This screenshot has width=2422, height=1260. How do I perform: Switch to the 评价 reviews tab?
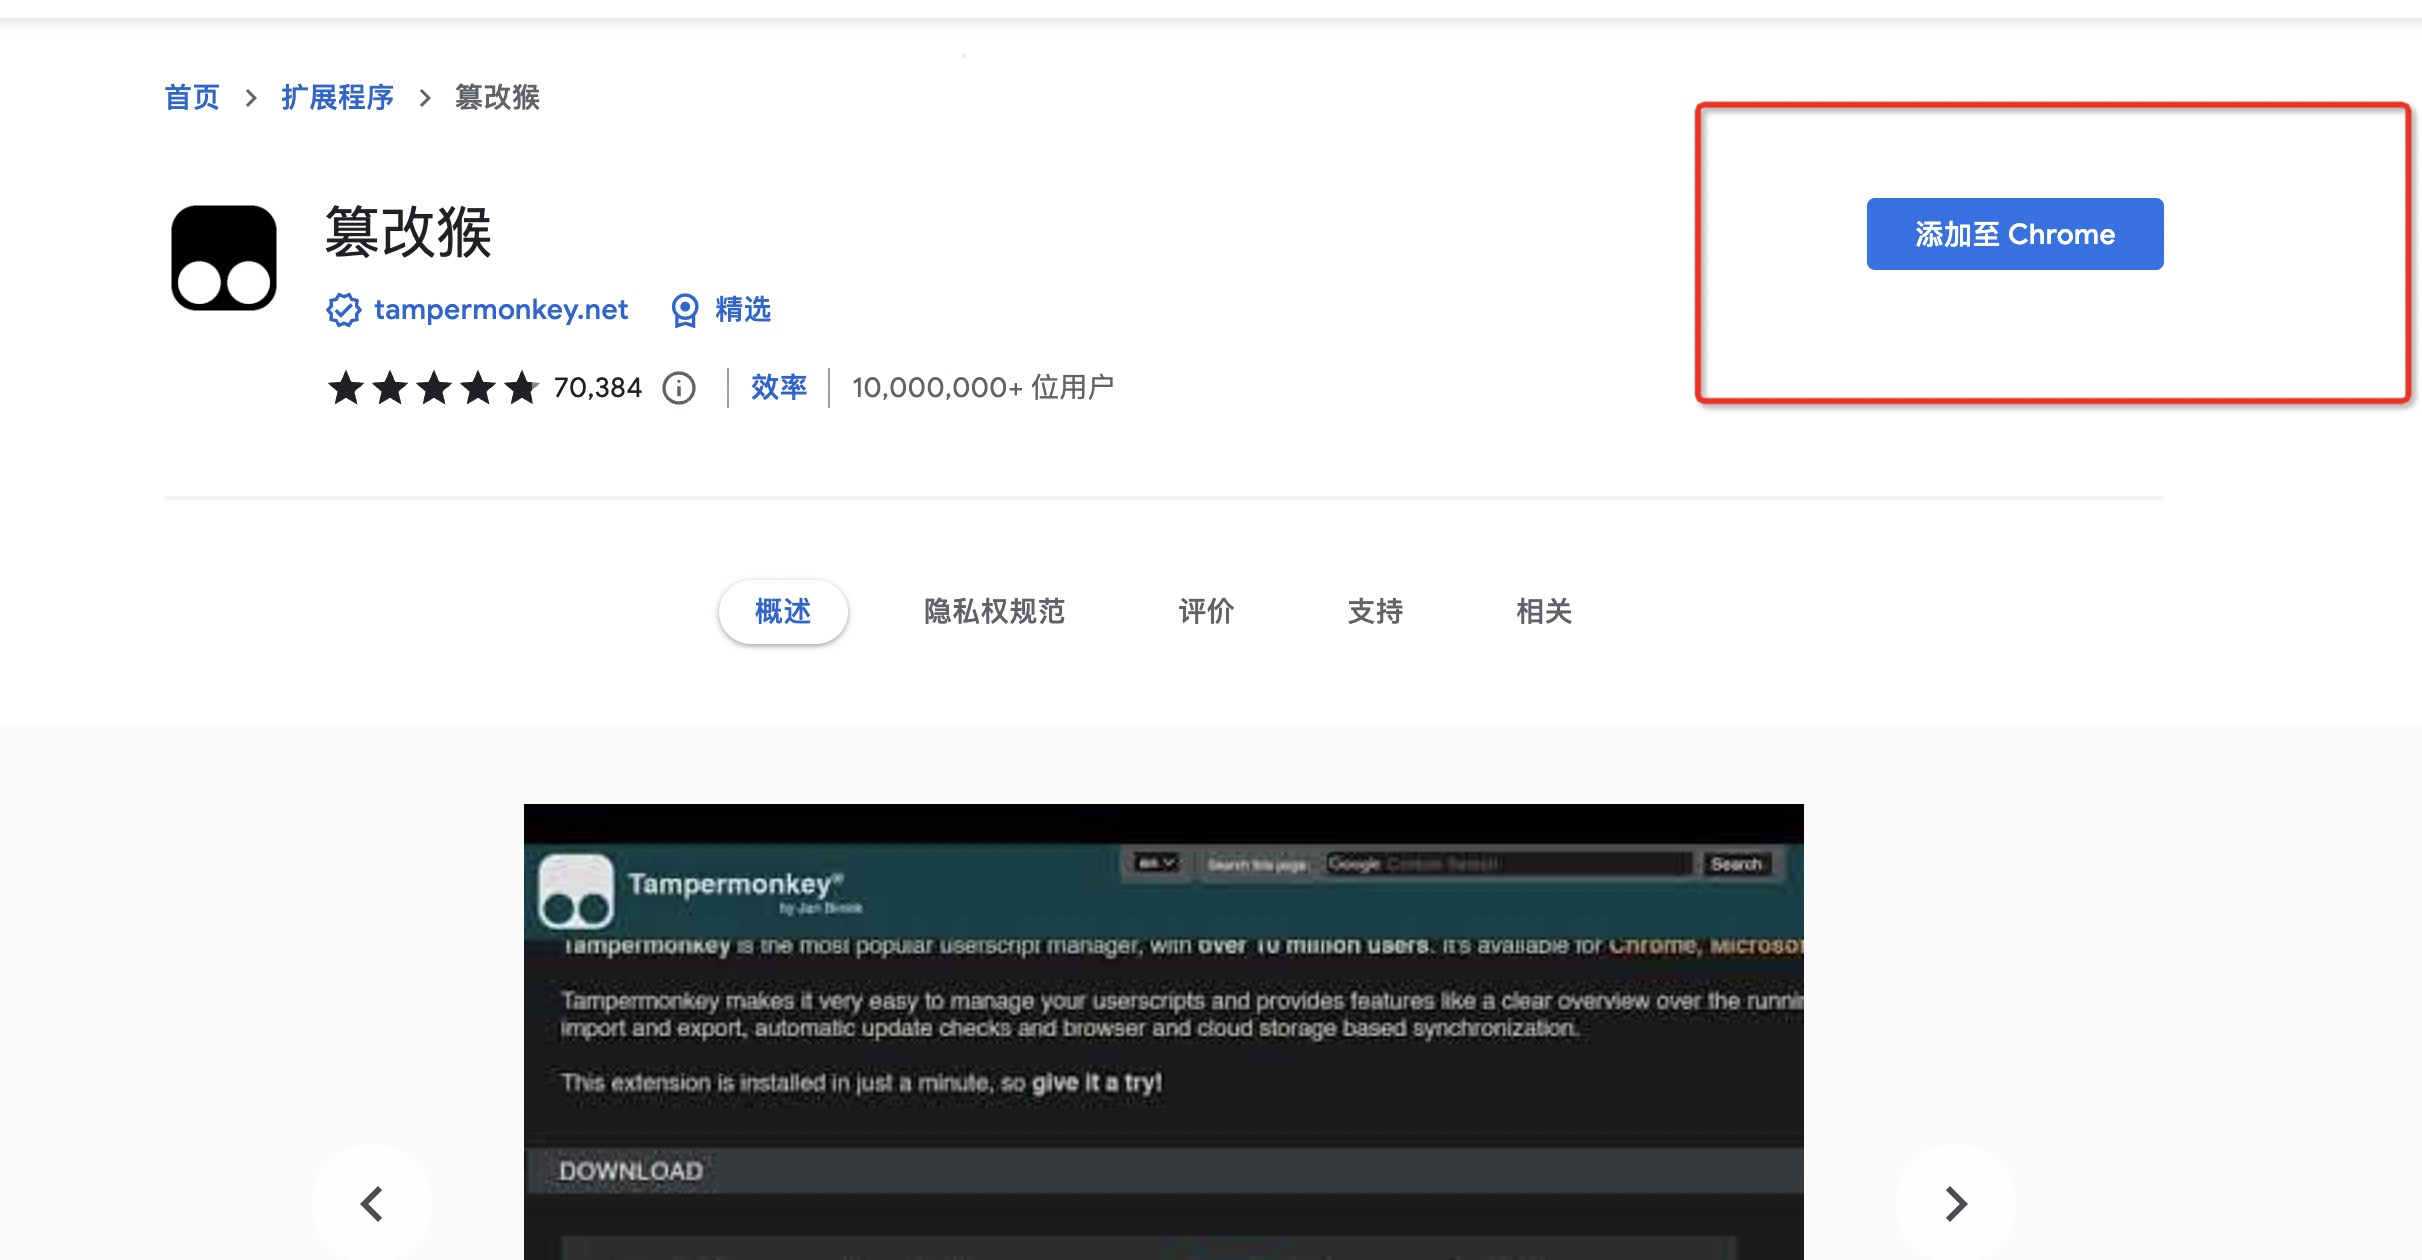click(x=1206, y=611)
